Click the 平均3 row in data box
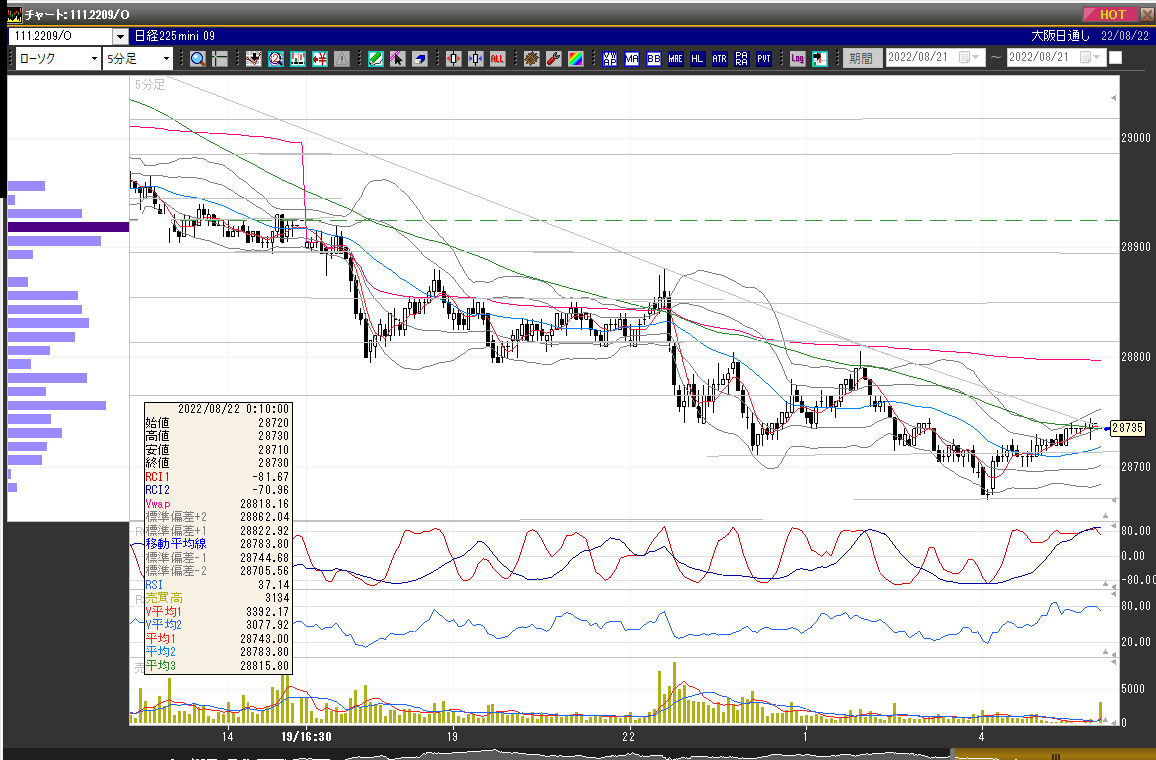Screen dimensions: 1156x760 pyautogui.click(x=217, y=666)
